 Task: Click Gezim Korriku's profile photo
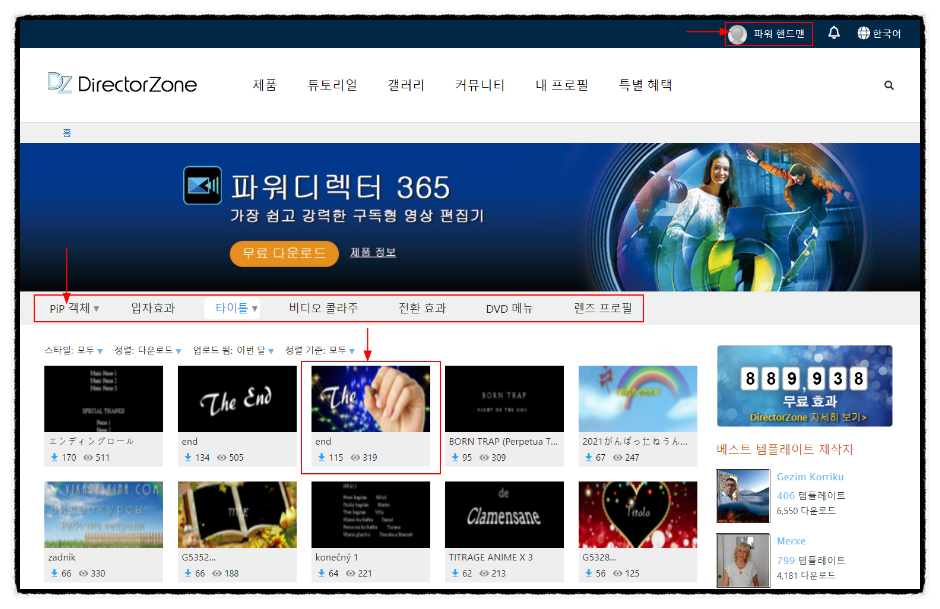click(x=743, y=496)
